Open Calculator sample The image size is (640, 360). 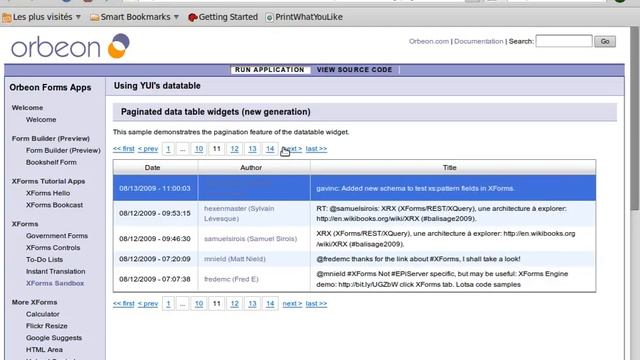click(42, 314)
